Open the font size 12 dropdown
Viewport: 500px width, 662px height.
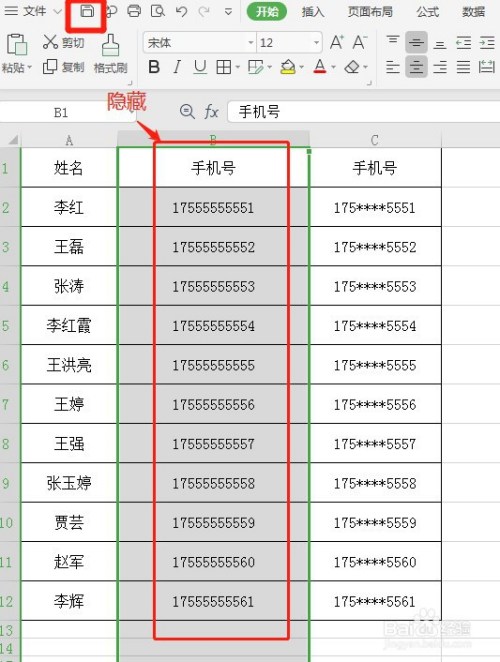(316, 43)
